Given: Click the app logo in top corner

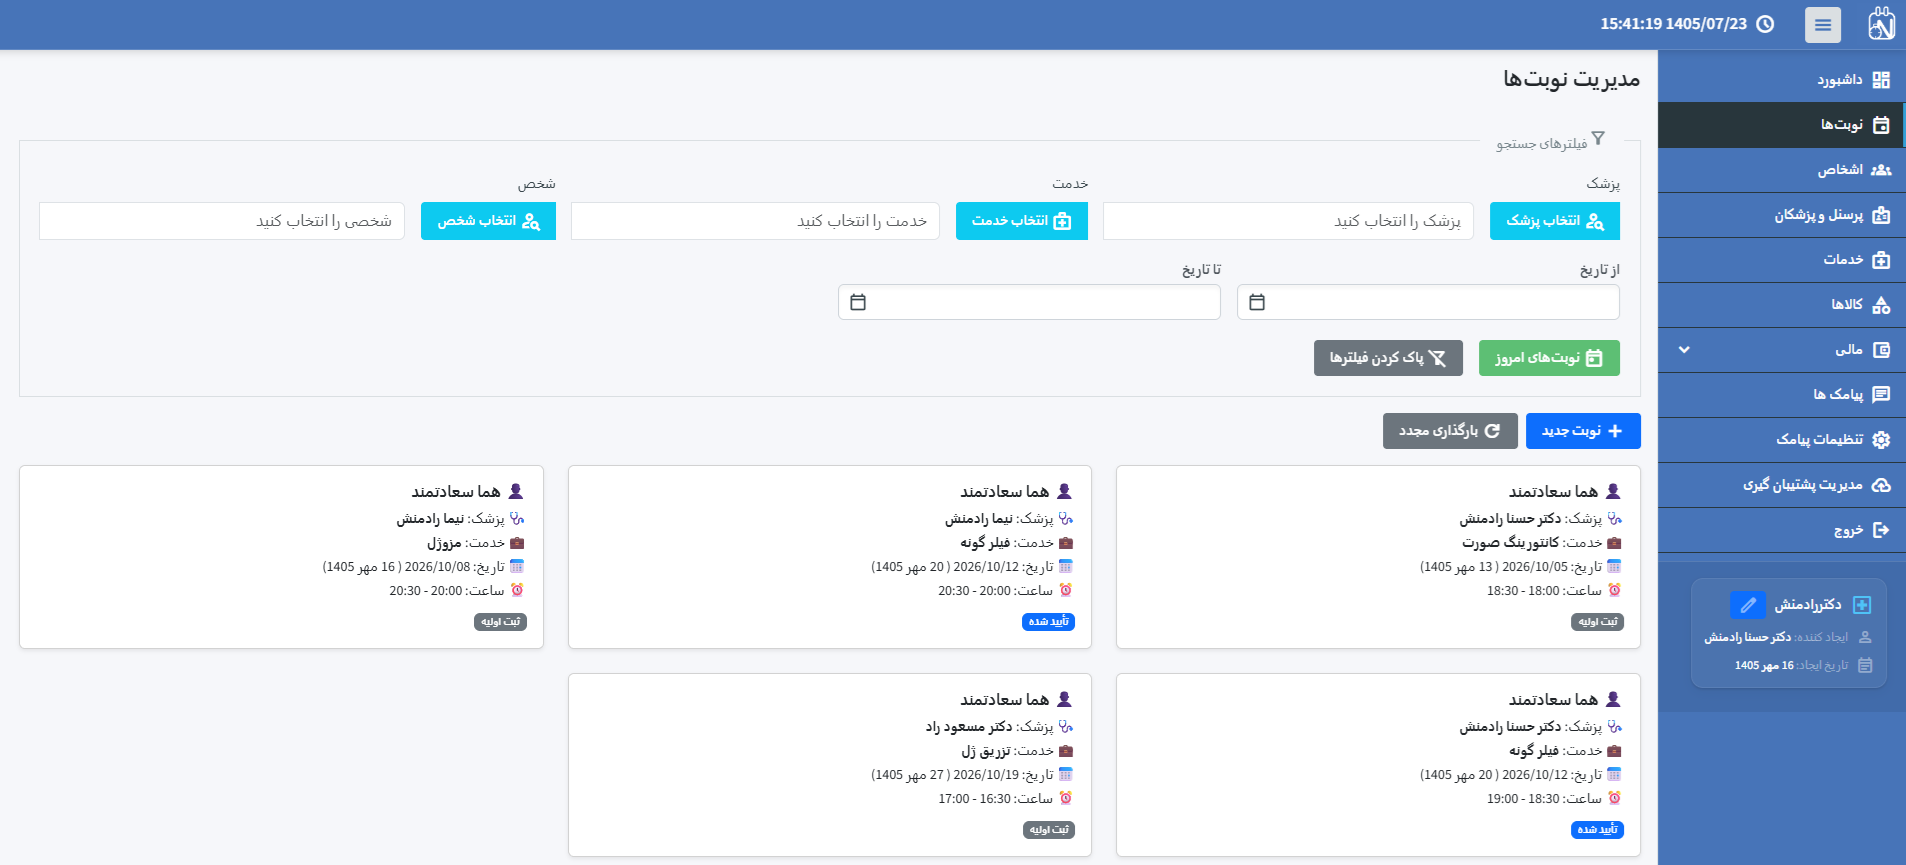Looking at the screenshot, I should (x=1881, y=24).
